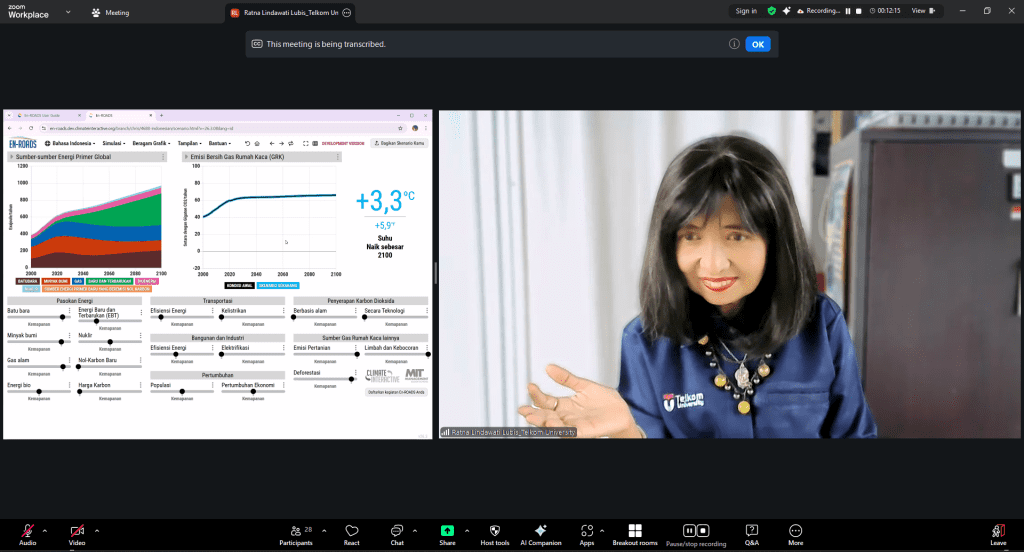Image resolution: width=1024 pixels, height=552 pixels.
Task: Open the Participants panel
Action: (295, 531)
